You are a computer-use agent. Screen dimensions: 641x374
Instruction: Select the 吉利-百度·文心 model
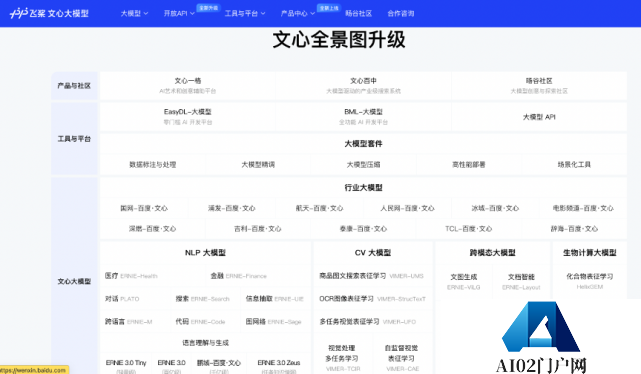(258, 229)
